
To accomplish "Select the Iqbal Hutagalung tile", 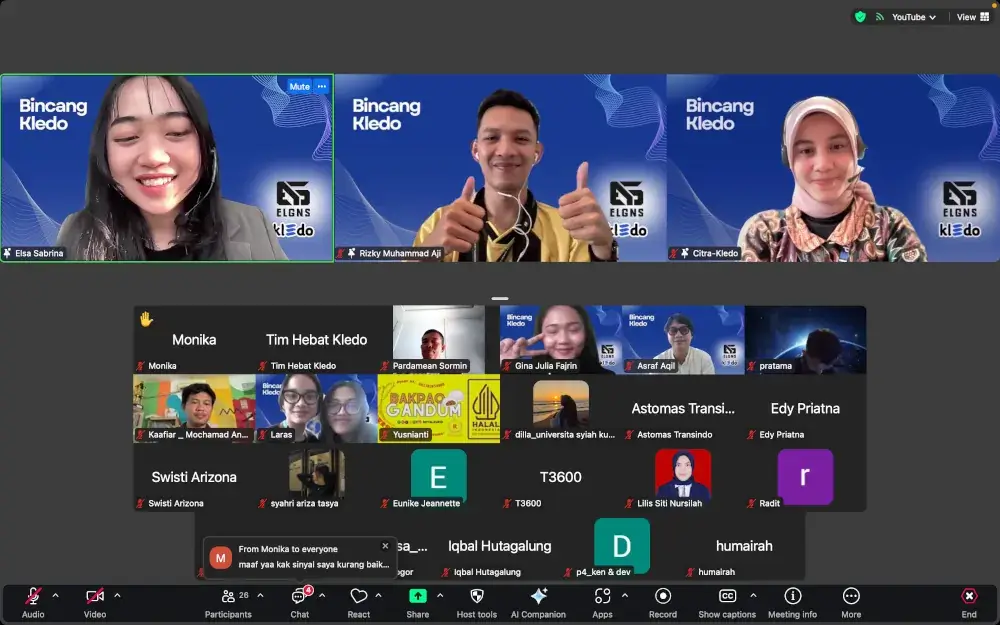I will (500, 547).
